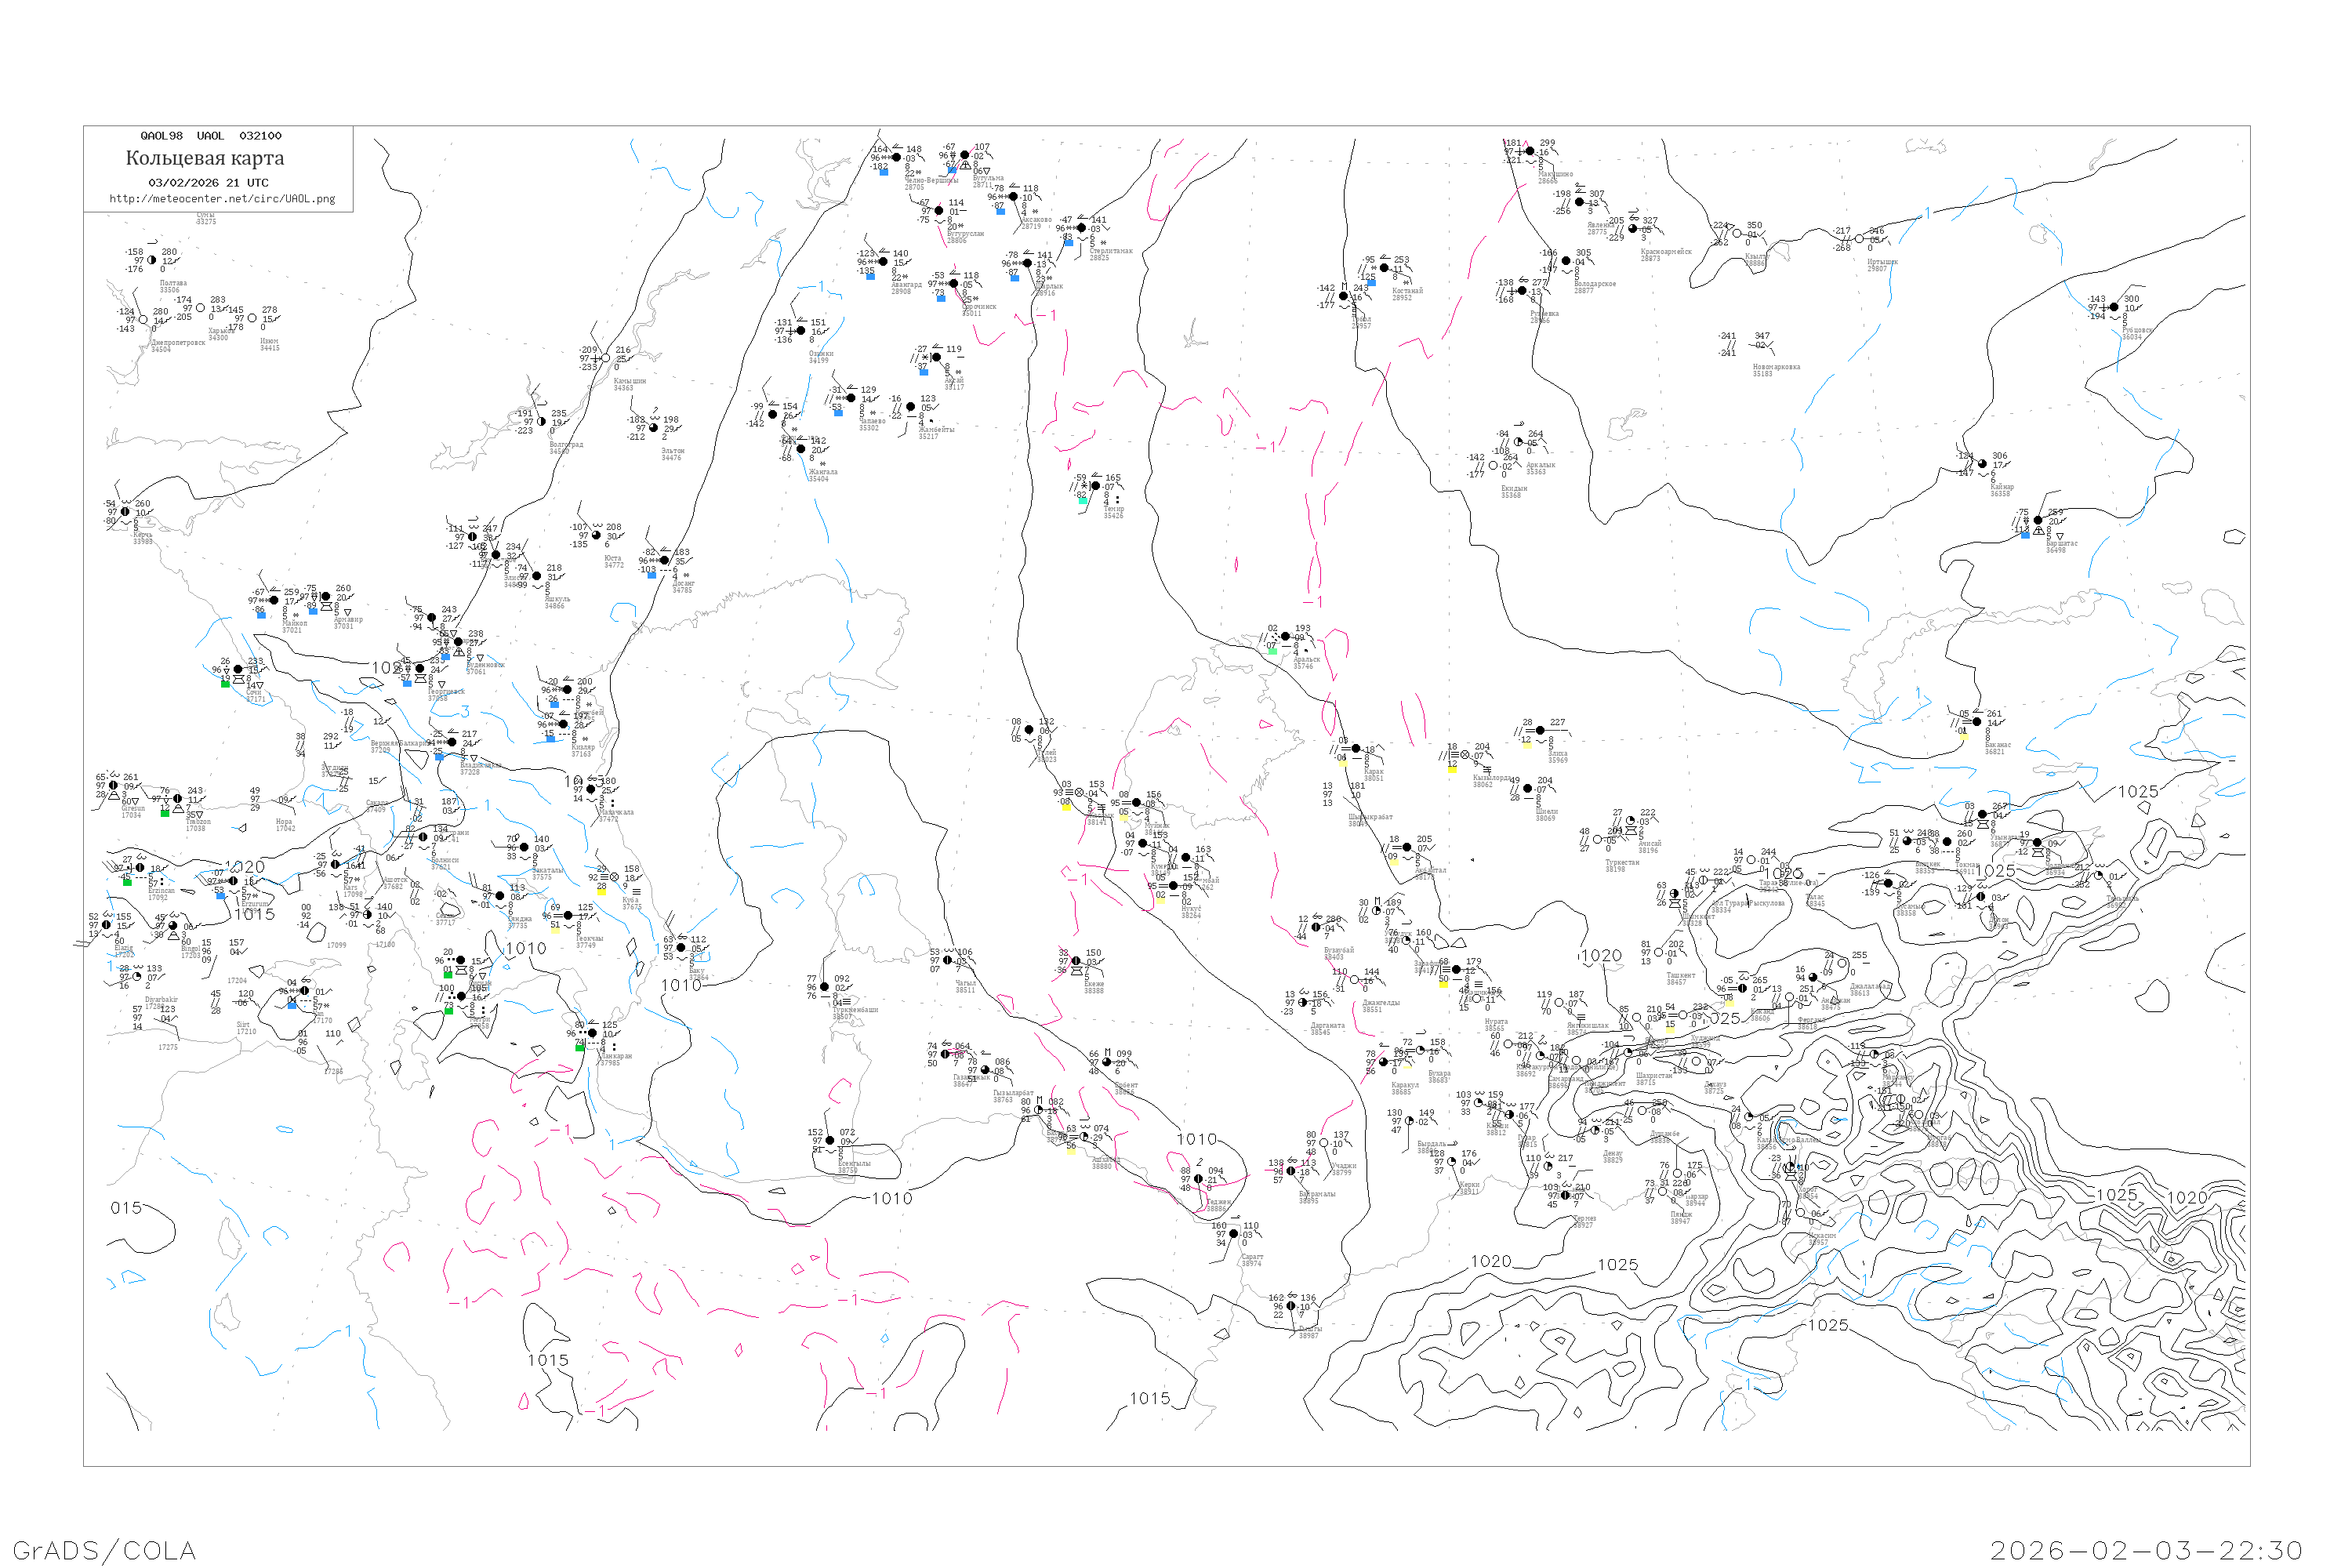Click the Туркменбаши station filled circle

point(824,987)
